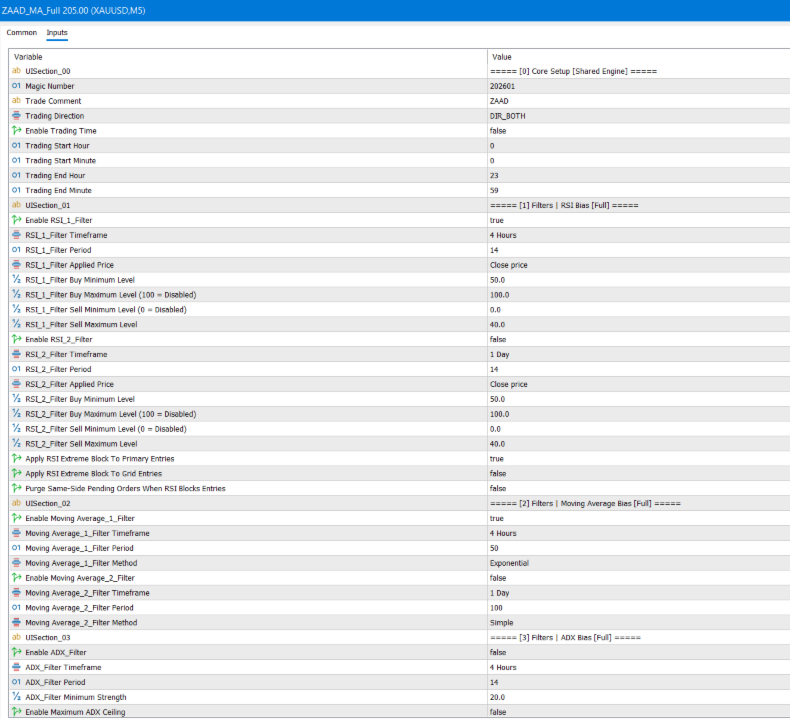Click the boolean icon beside Enable RSI_1_Filter

[17, 220]
